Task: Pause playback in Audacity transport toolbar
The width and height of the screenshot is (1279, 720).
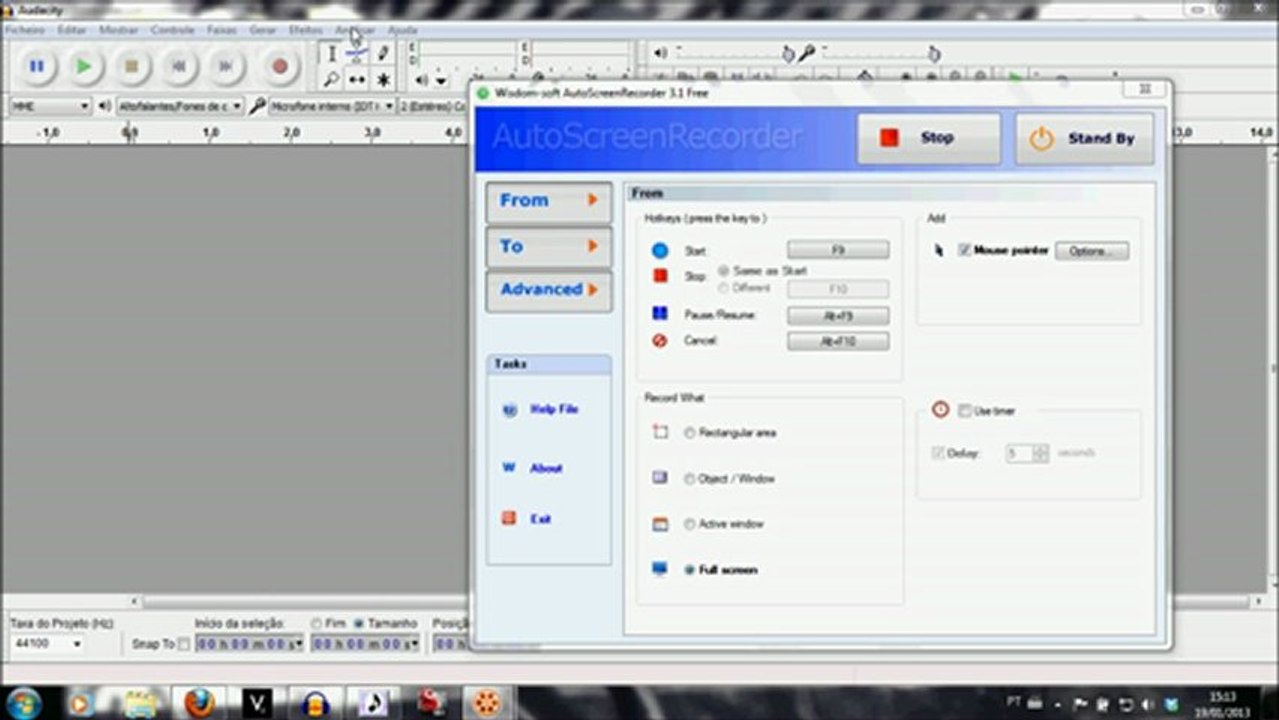Action: pos(36,67)
